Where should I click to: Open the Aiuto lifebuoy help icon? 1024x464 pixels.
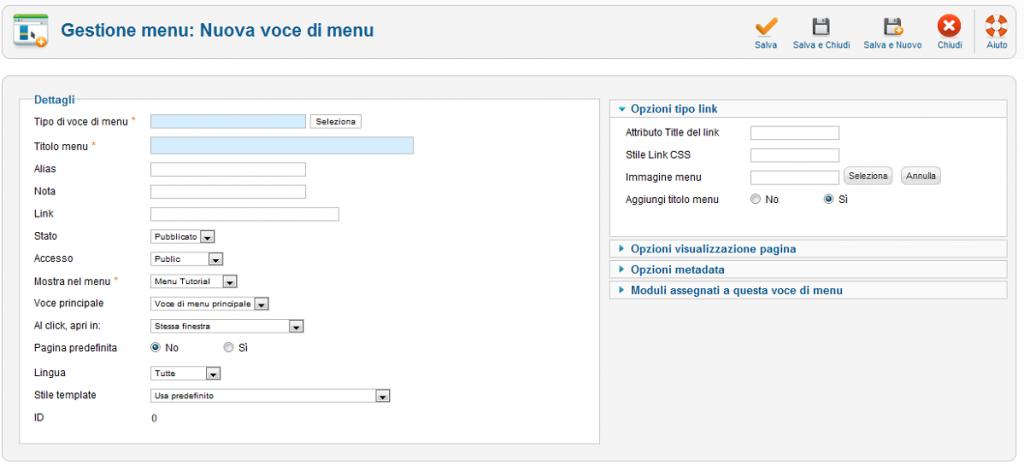click(x=997, y=27)
